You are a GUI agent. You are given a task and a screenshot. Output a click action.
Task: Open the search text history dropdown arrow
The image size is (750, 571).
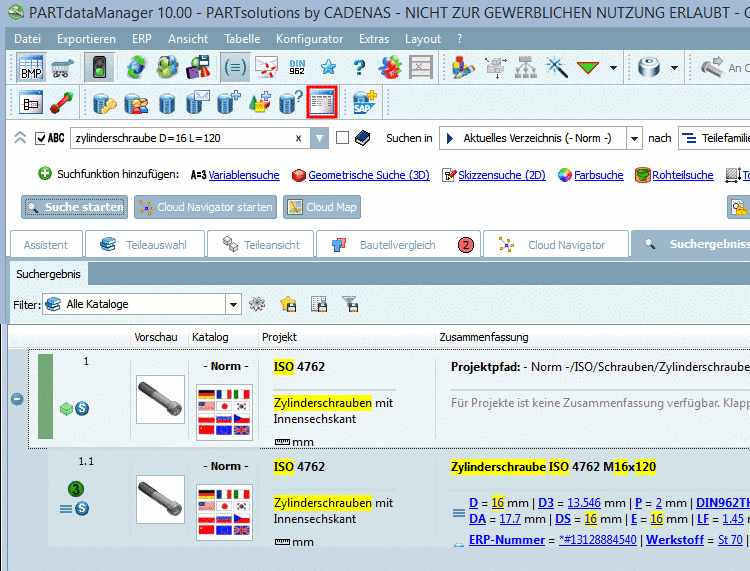pos(319,138)
